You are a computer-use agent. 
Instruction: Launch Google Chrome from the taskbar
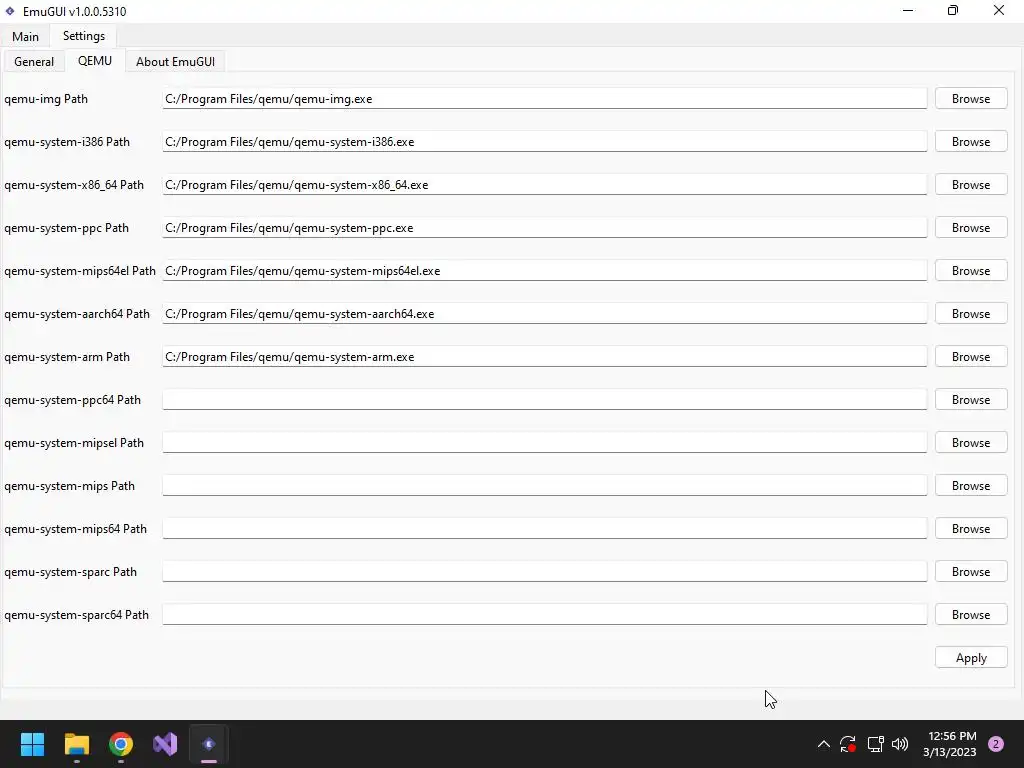[x=121, y=744]
